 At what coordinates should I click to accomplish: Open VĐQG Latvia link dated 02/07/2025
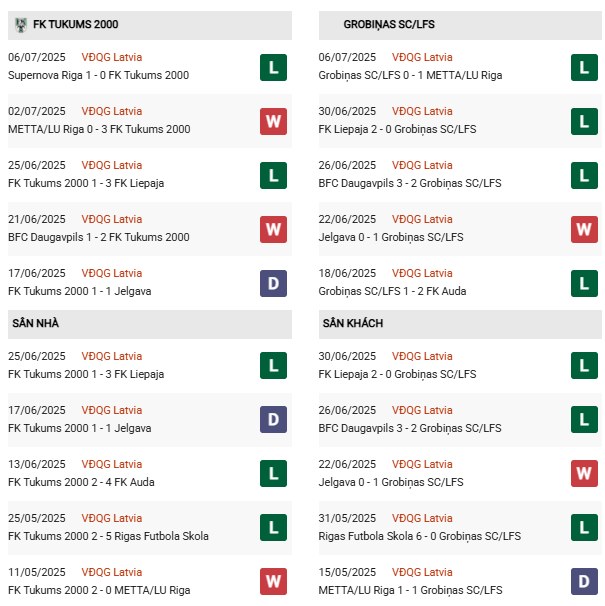click(x=112, y=111)
